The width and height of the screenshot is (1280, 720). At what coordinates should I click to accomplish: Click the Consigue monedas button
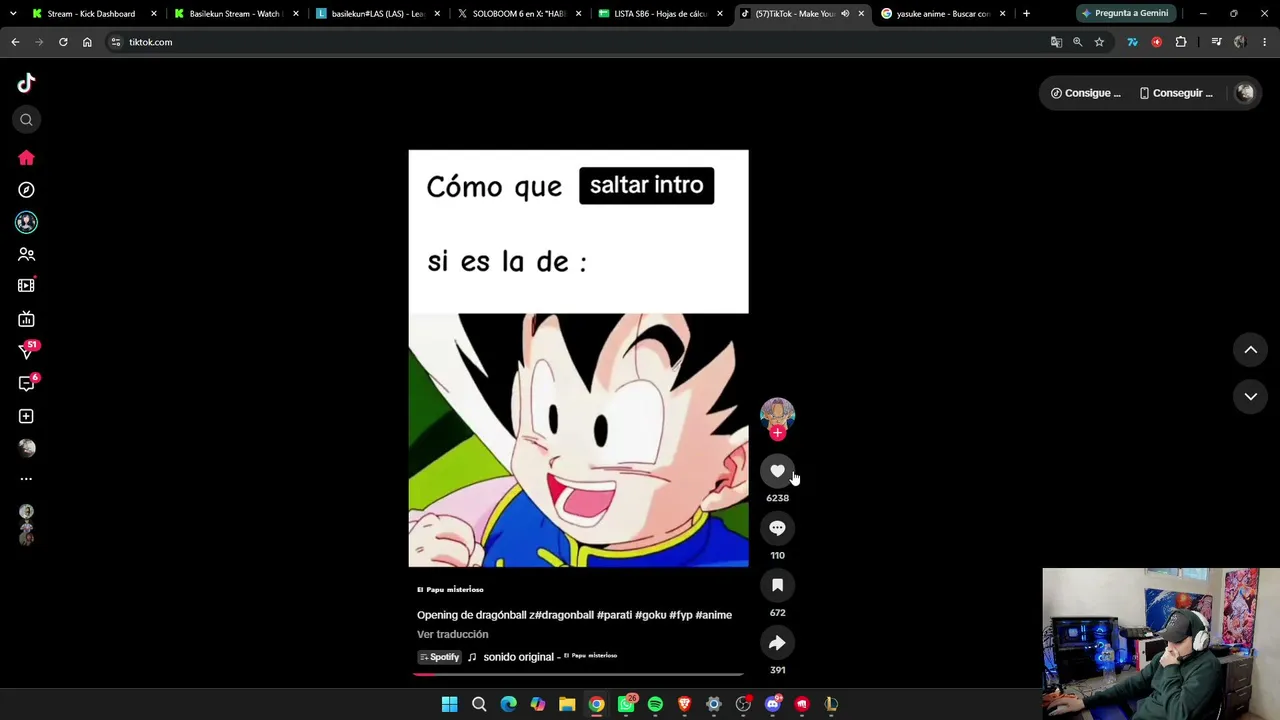pyautogui.click(x=1085, y=93)
